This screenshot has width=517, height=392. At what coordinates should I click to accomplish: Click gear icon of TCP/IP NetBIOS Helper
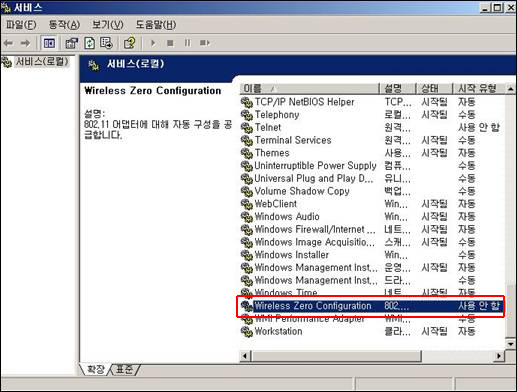coord(247,102)
